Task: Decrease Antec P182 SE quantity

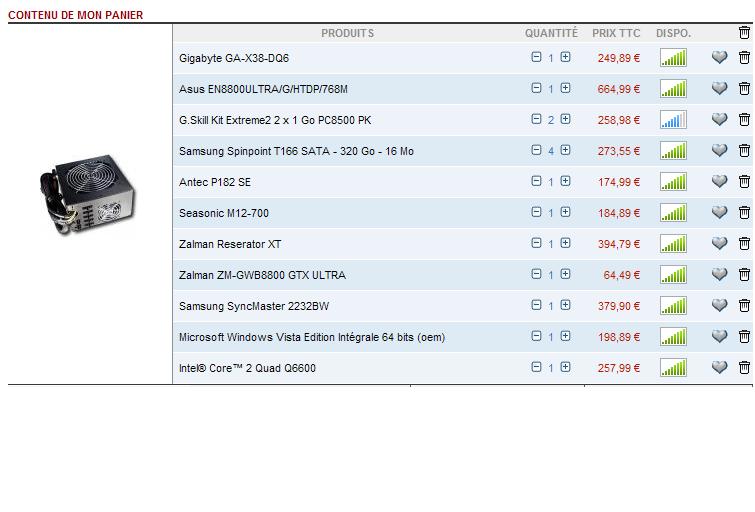Action: pos(536,181)
